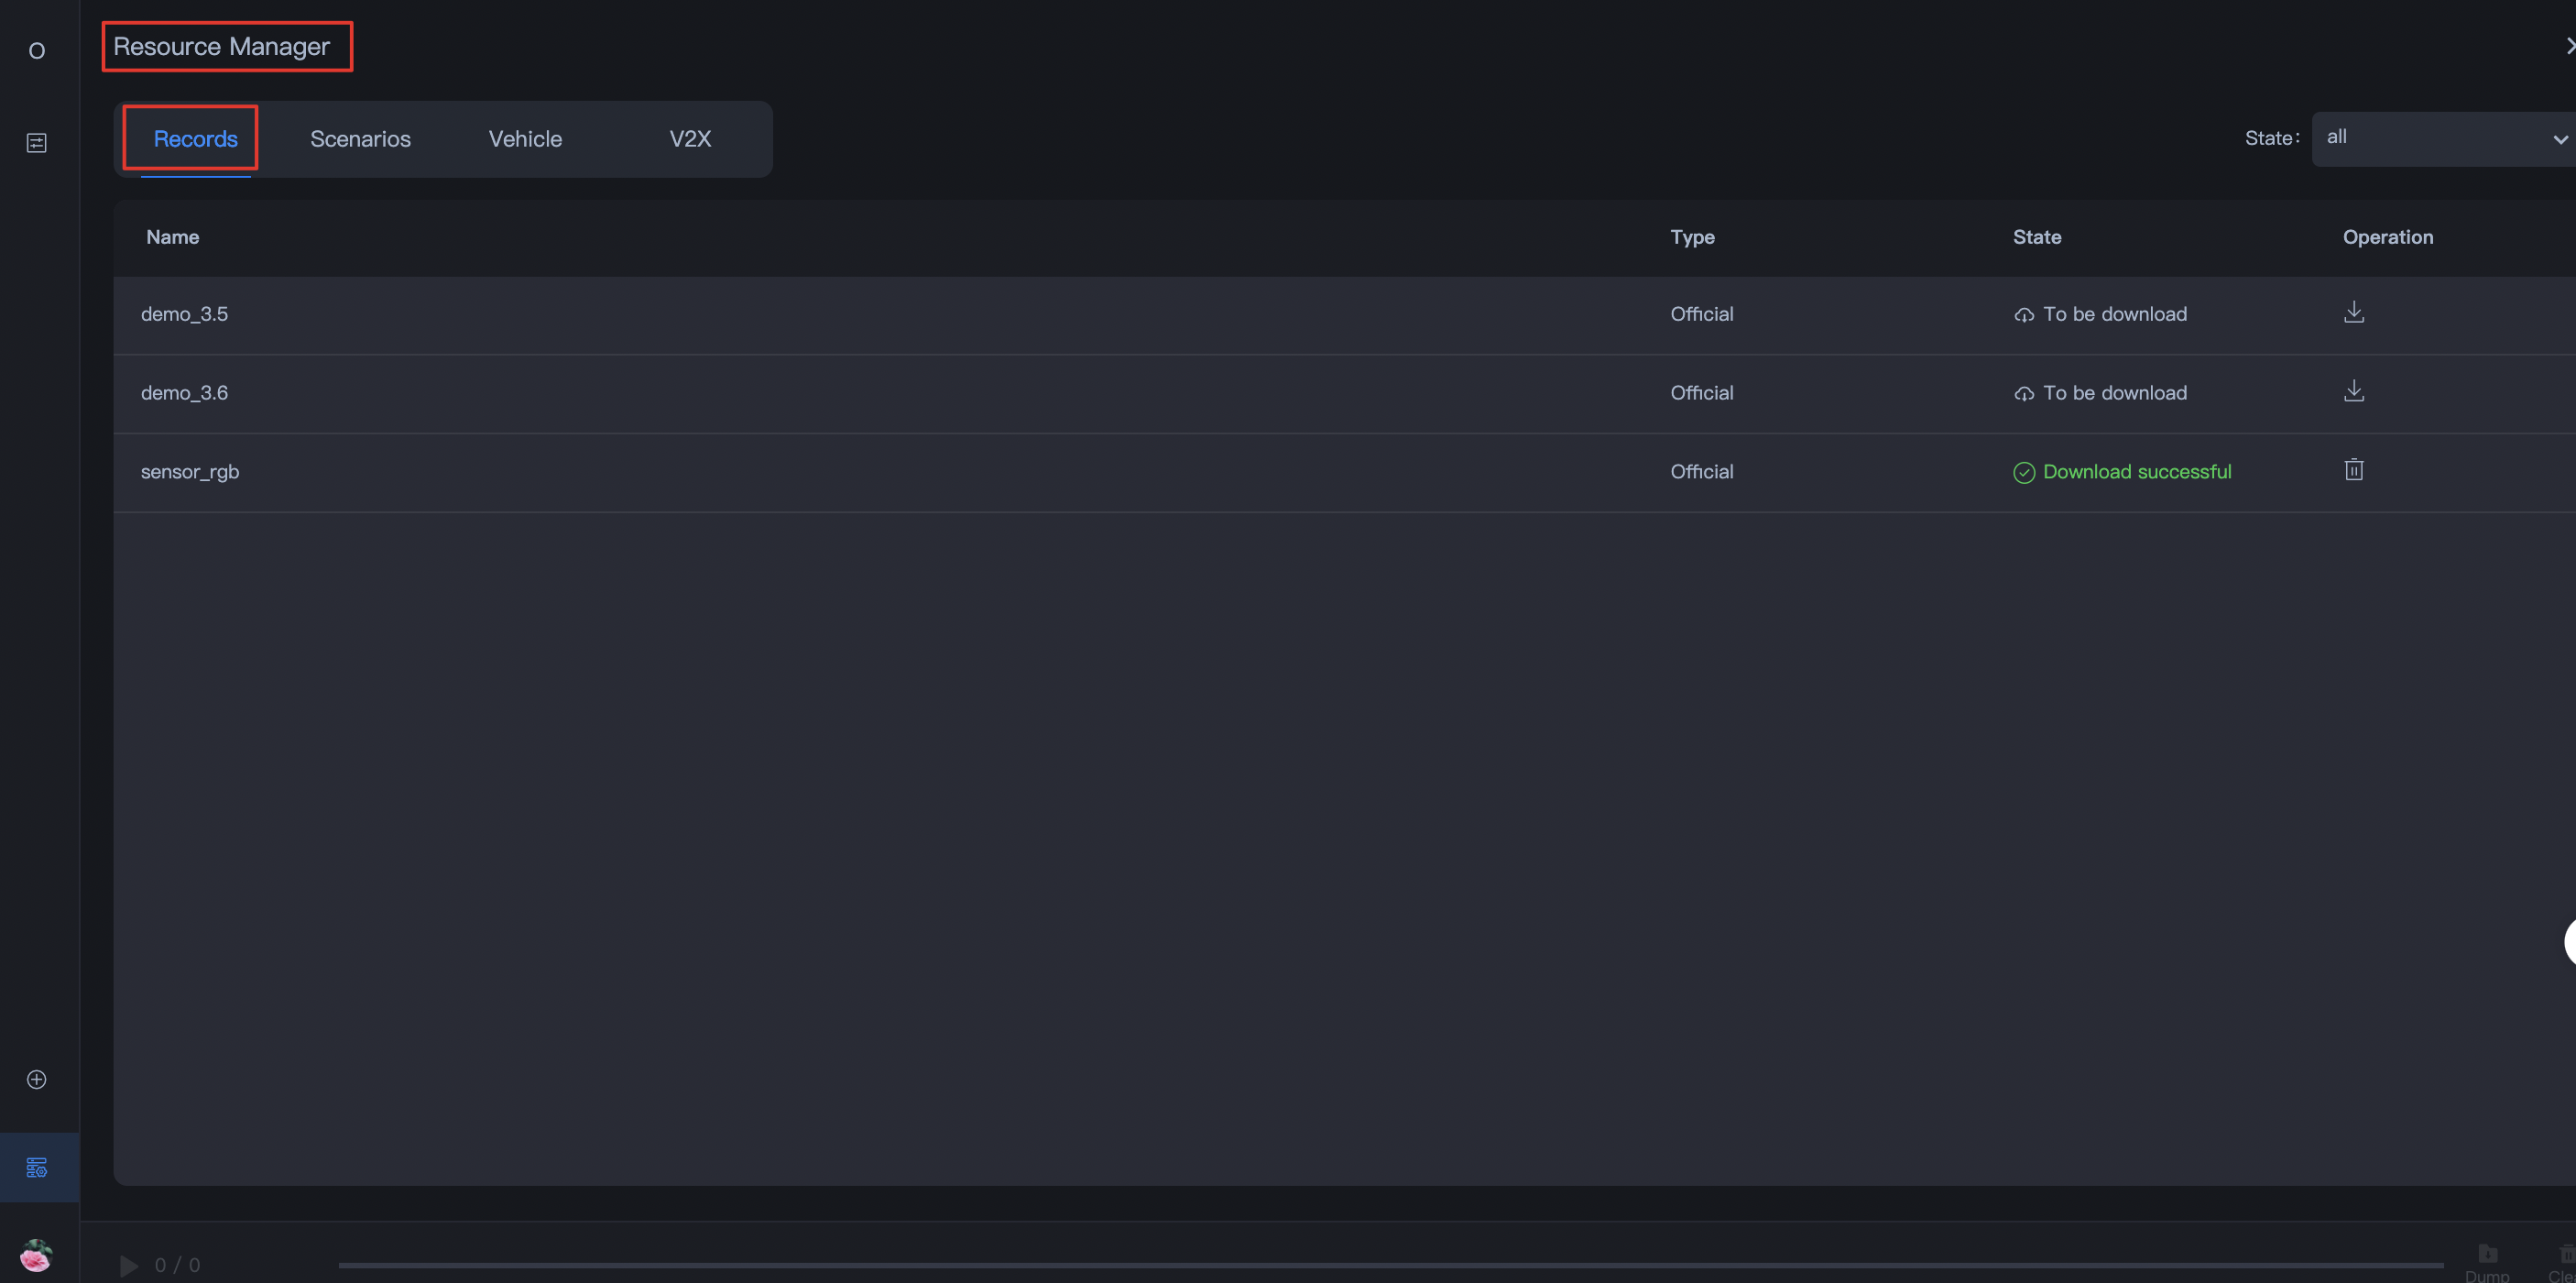Select the Add Panel sidebar icon
The image size is (2576, 1283).
[x=37, y=1079]
